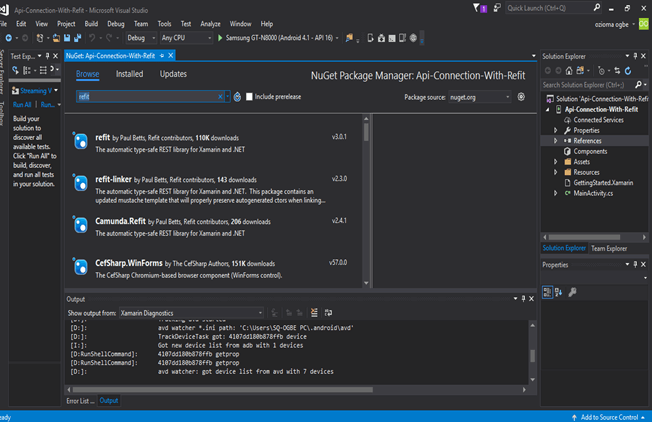Image resolution: width=652 pixels, height=422 pixels.
Task: Click the refresh icon next to search box
Action: (237, 97)
